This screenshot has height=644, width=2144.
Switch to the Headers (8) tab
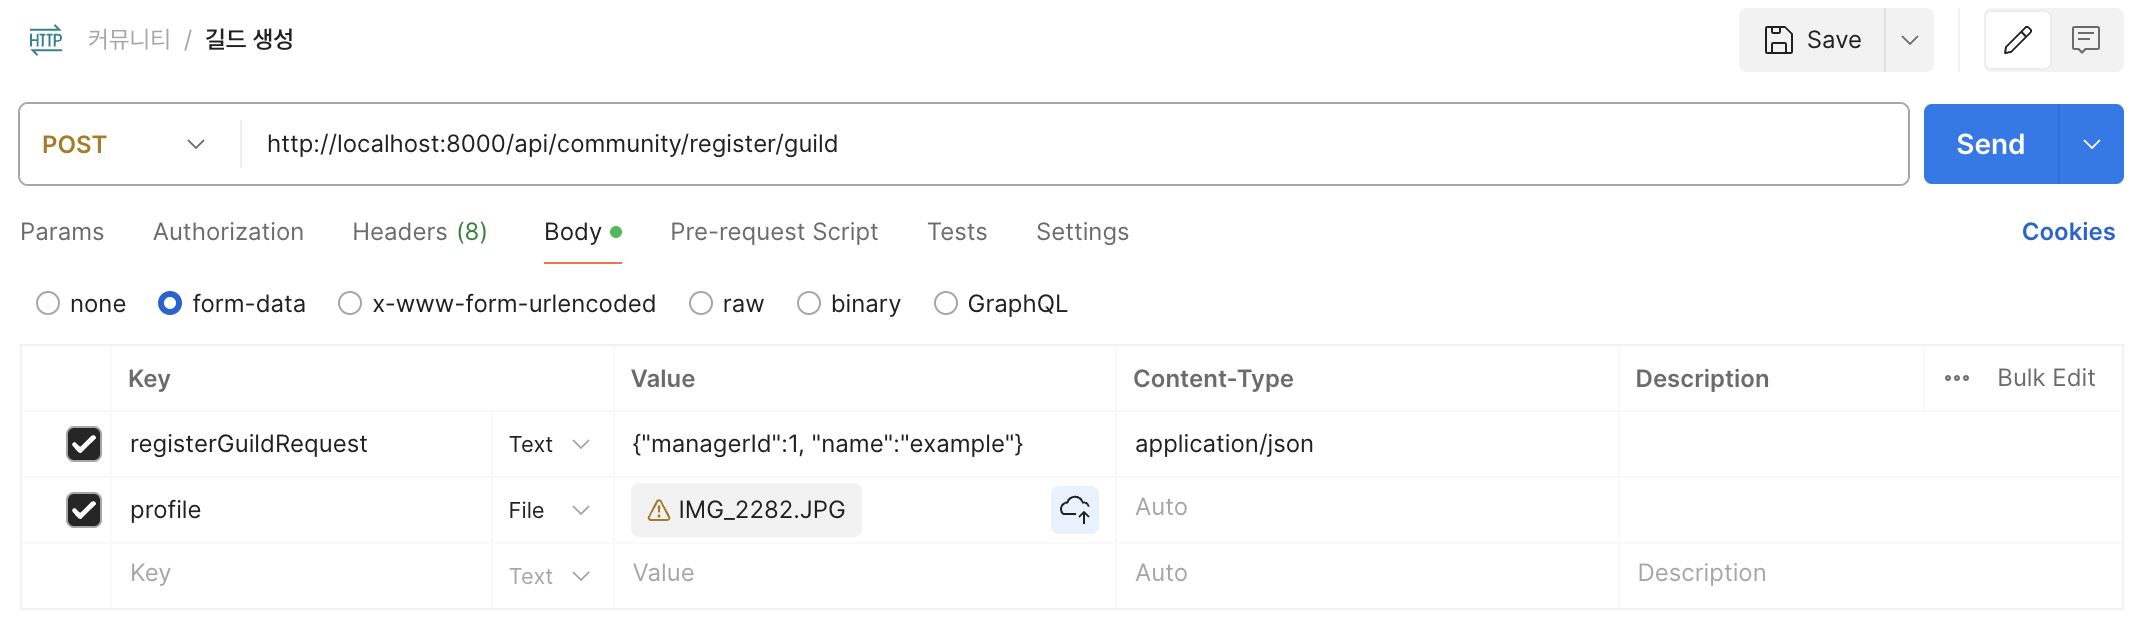coord(419,232)
